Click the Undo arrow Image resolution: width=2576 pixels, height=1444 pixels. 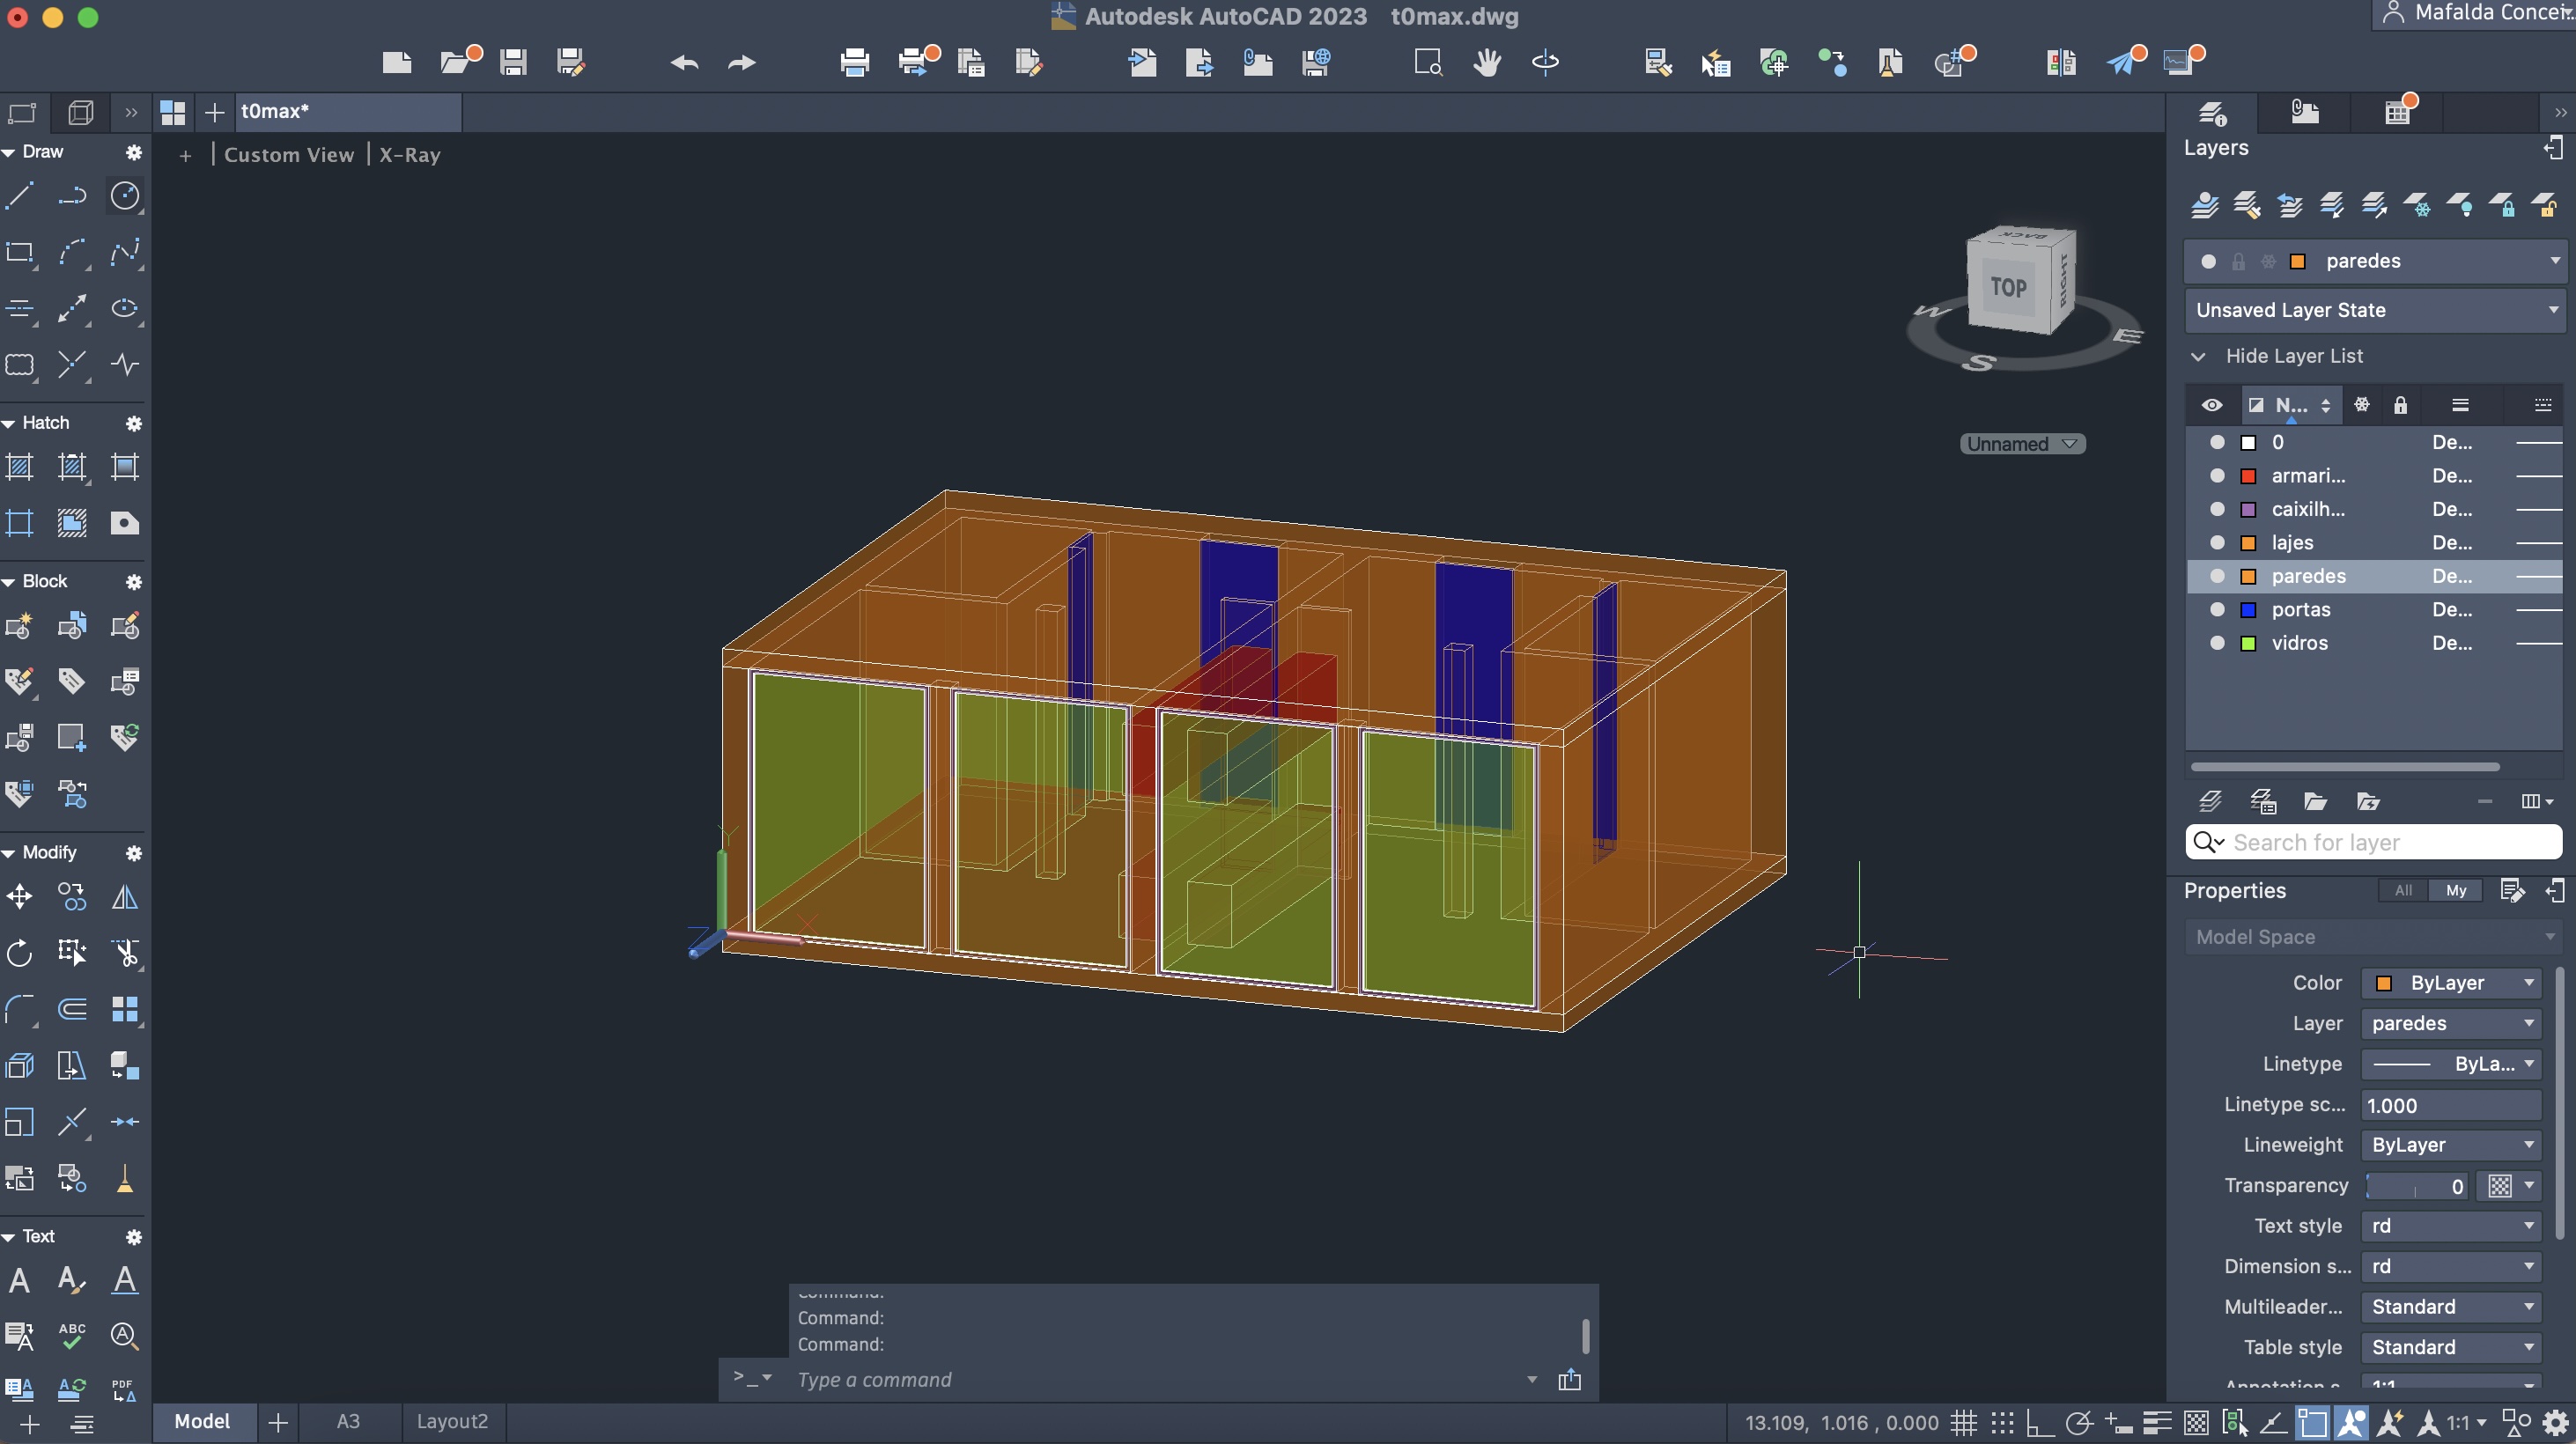(684, 63)
